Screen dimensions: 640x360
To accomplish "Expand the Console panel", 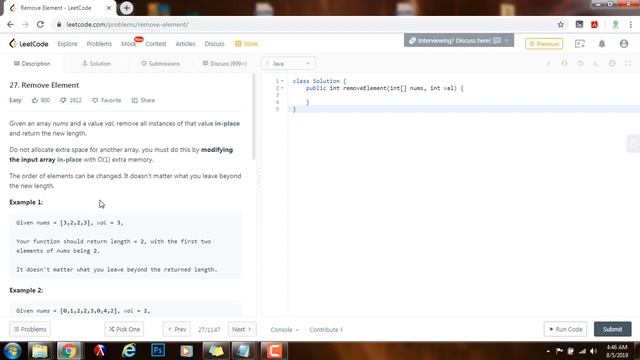I will 284,330.
